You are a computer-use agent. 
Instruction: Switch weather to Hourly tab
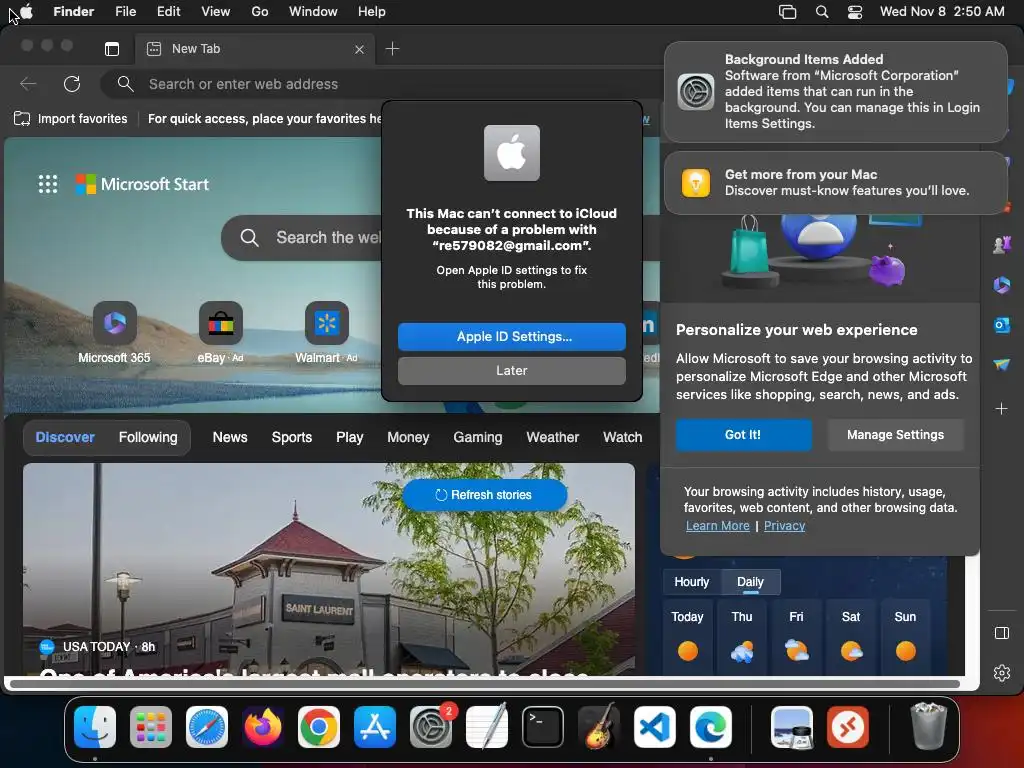(692, 582)
